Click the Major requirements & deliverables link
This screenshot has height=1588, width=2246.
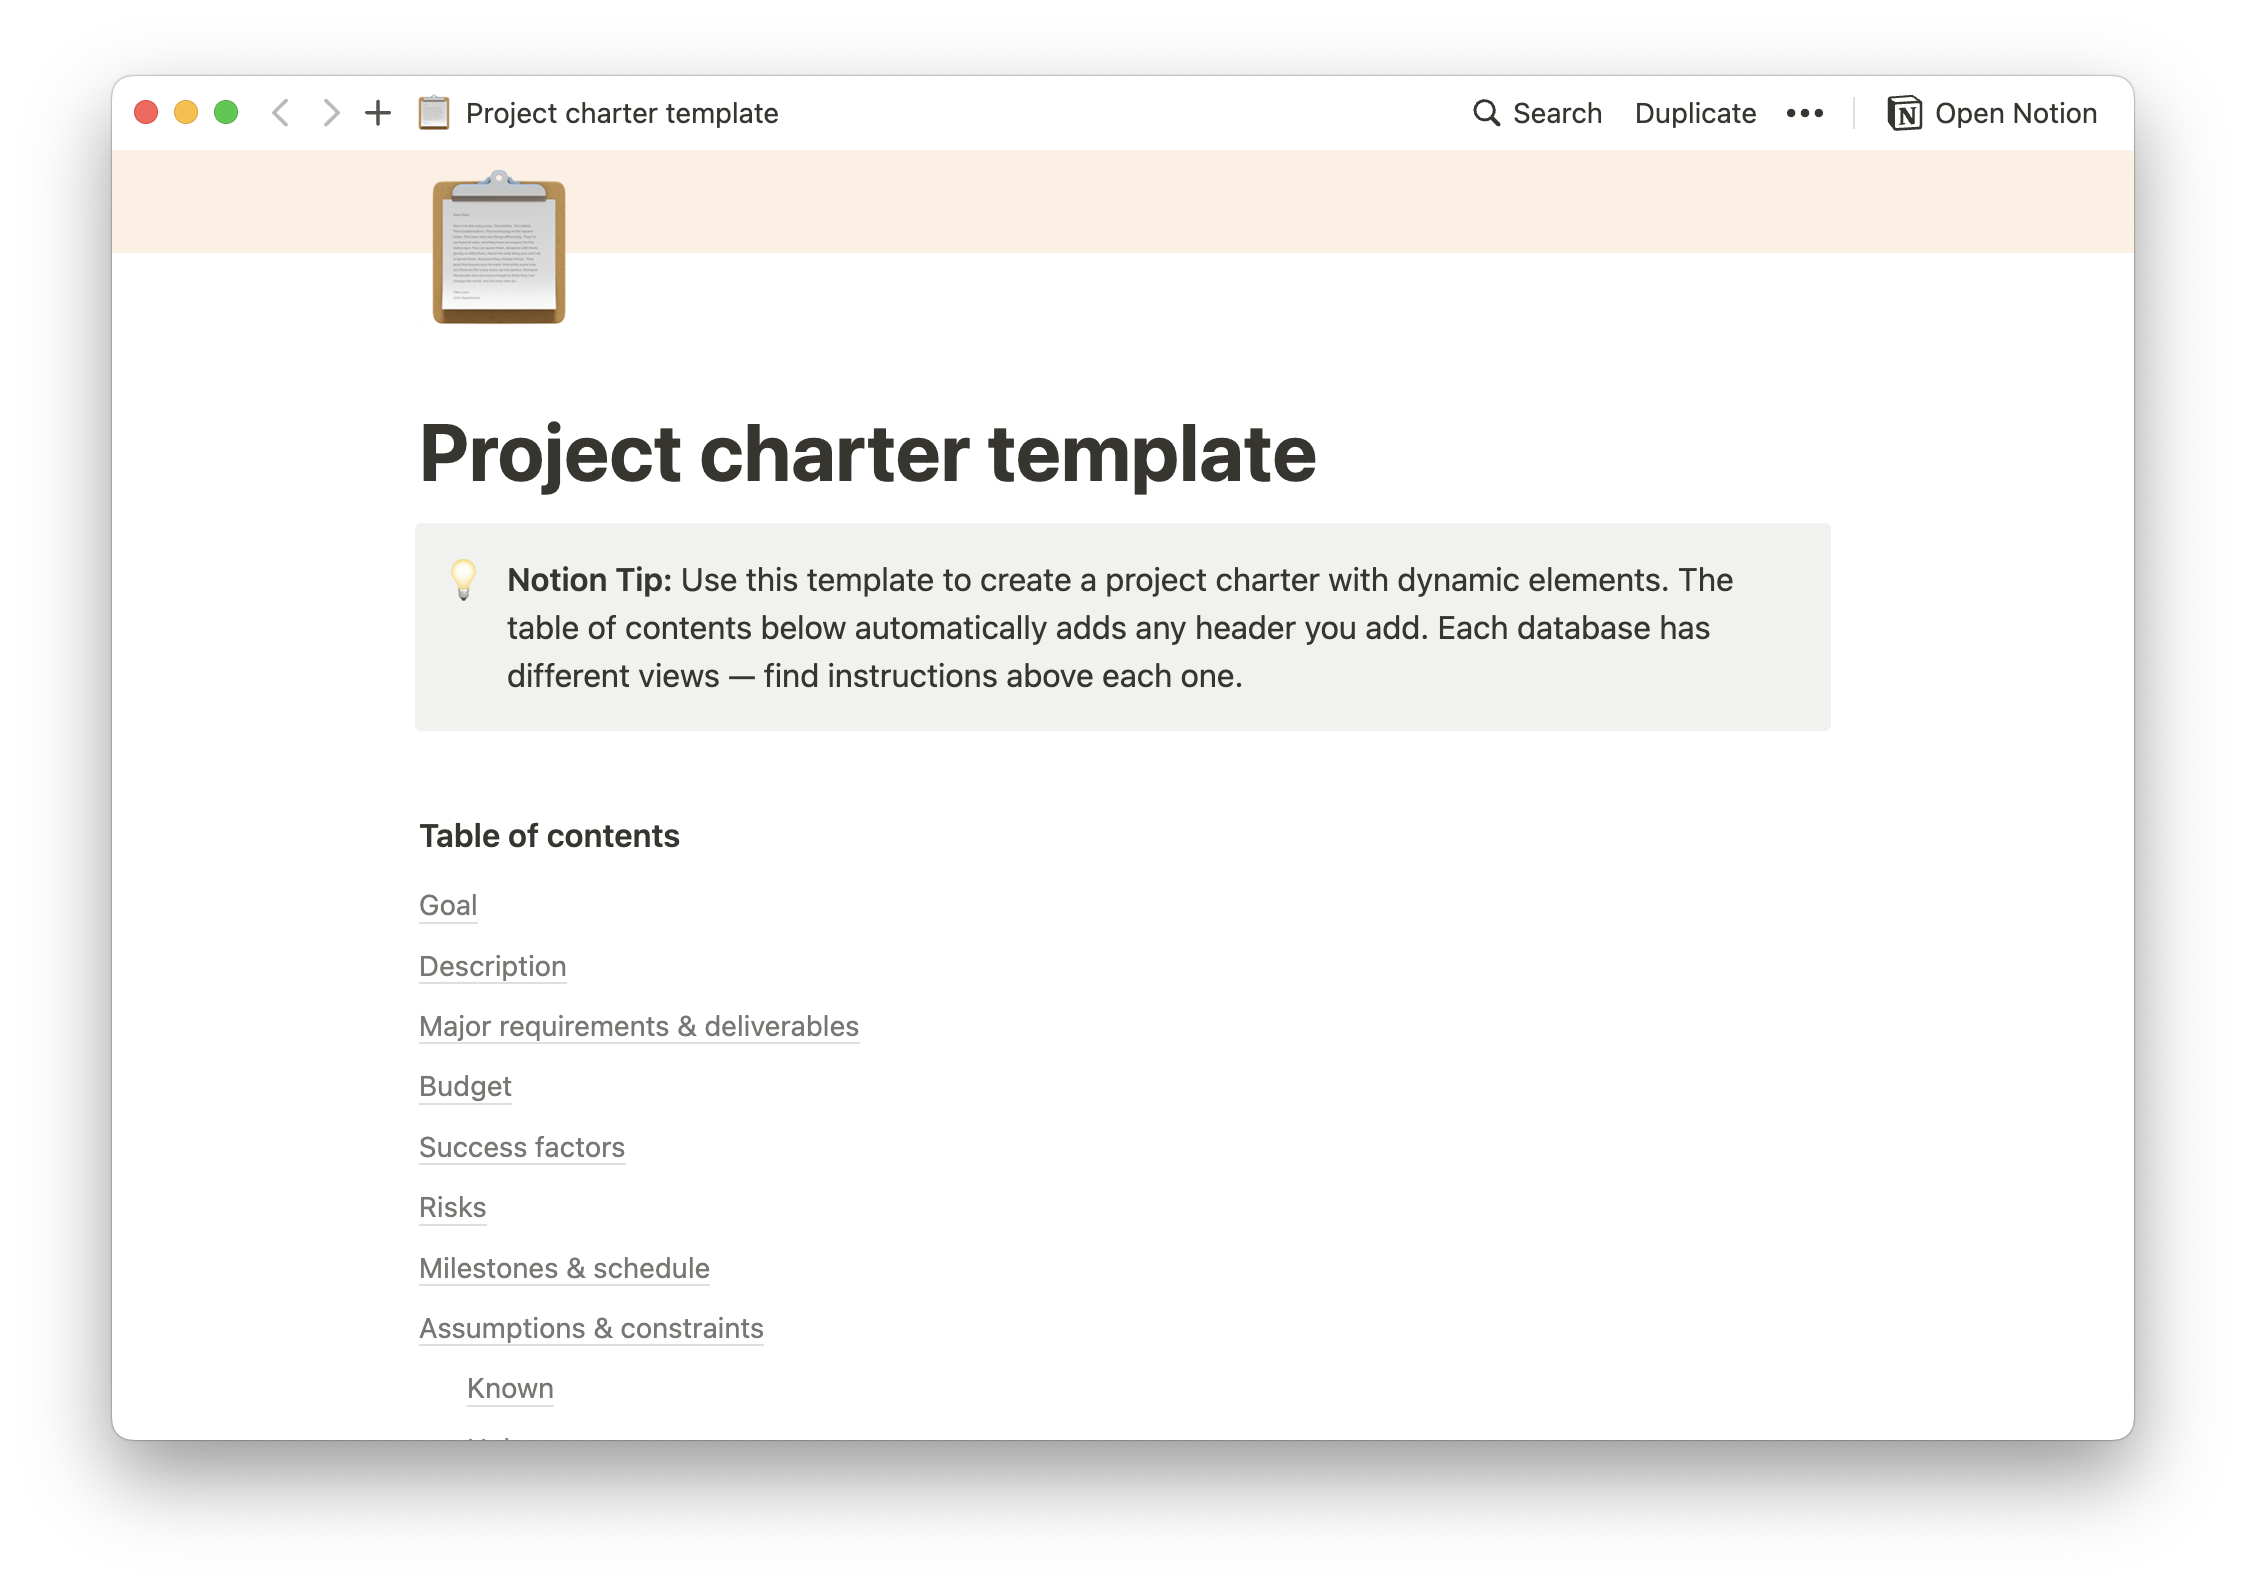click(x=639, y=1024)
